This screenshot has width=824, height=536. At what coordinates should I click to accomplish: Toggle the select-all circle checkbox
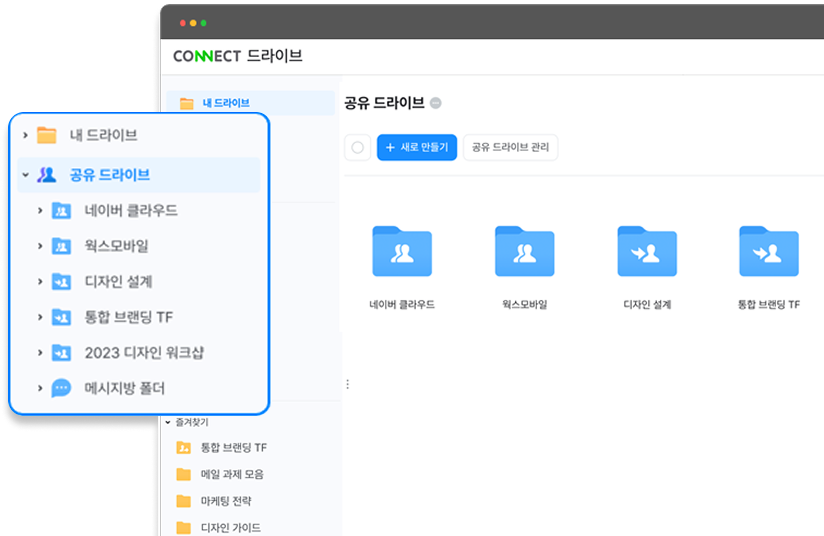pos(357,148)
